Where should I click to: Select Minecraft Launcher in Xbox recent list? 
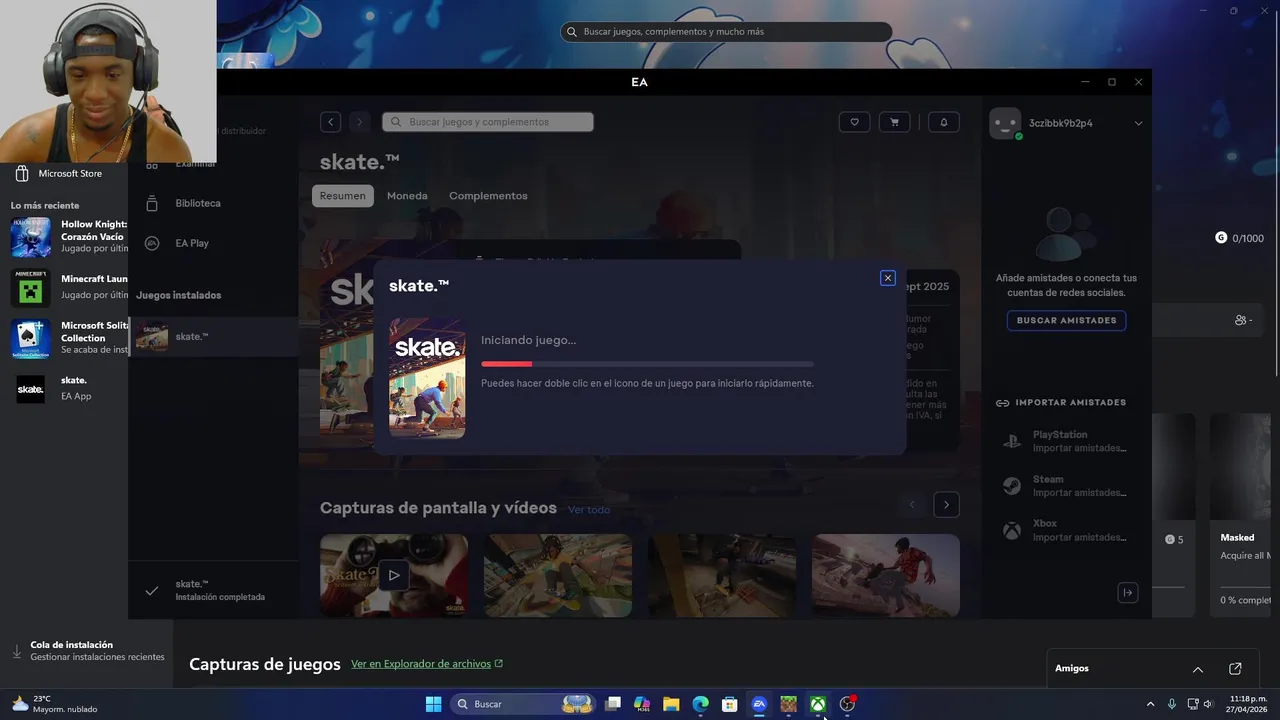tap(68, 287)
